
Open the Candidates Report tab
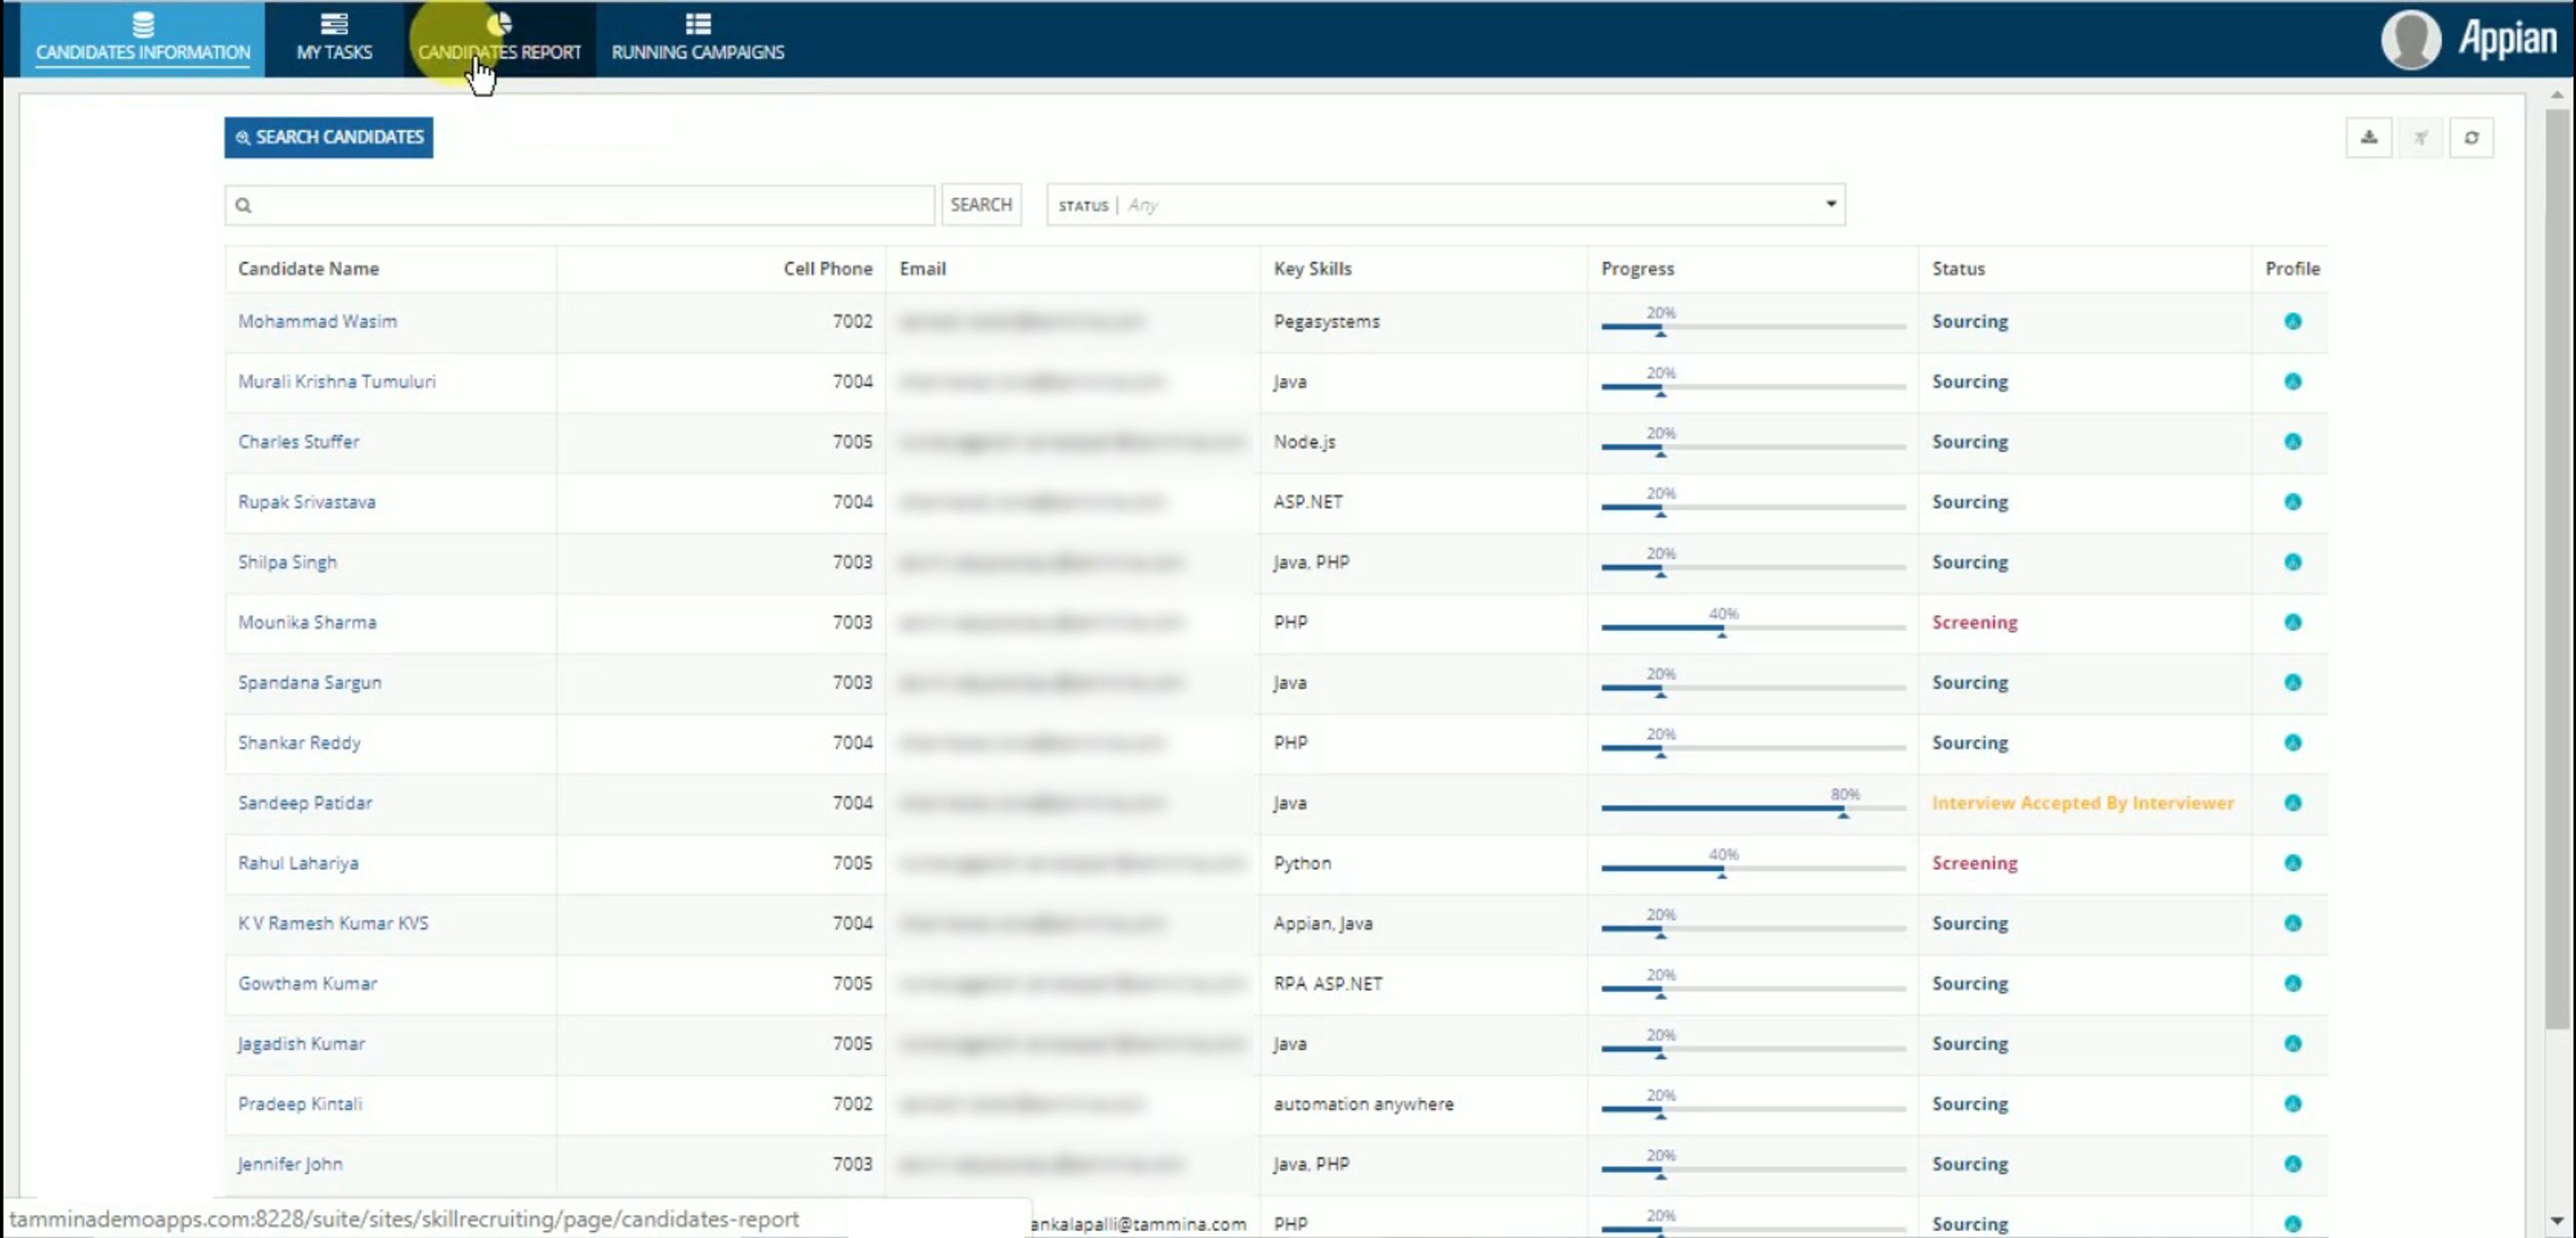[x=499, y=39]
